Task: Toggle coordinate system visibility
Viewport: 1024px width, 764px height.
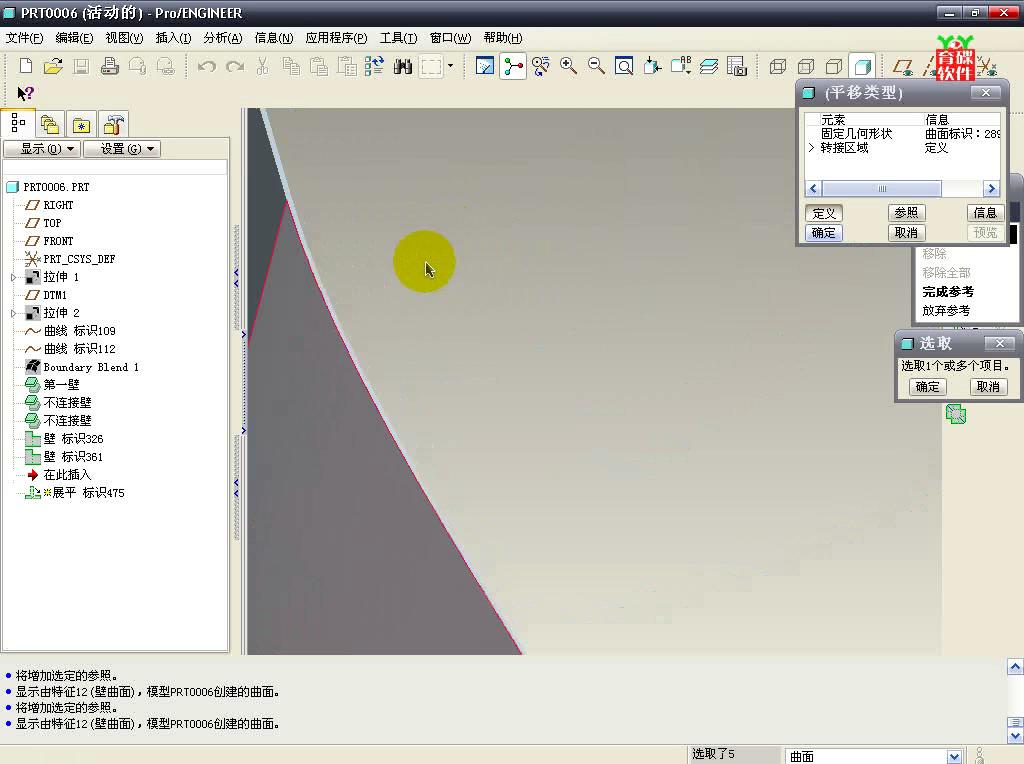Action: click(x=986, y=66)
